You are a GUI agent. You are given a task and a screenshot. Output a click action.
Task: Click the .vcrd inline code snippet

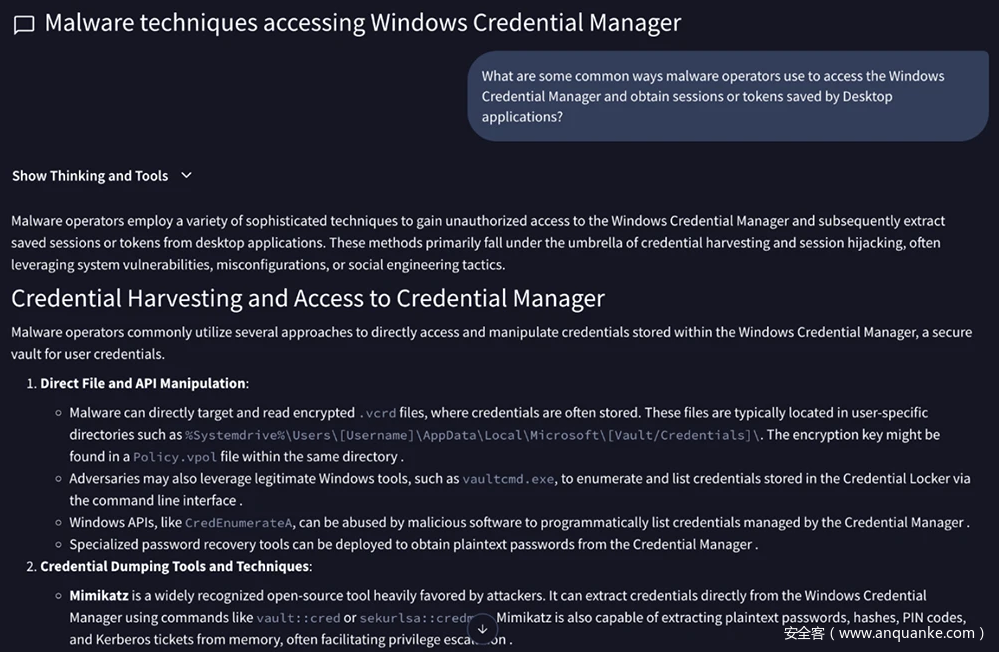(x=376, y=413)
